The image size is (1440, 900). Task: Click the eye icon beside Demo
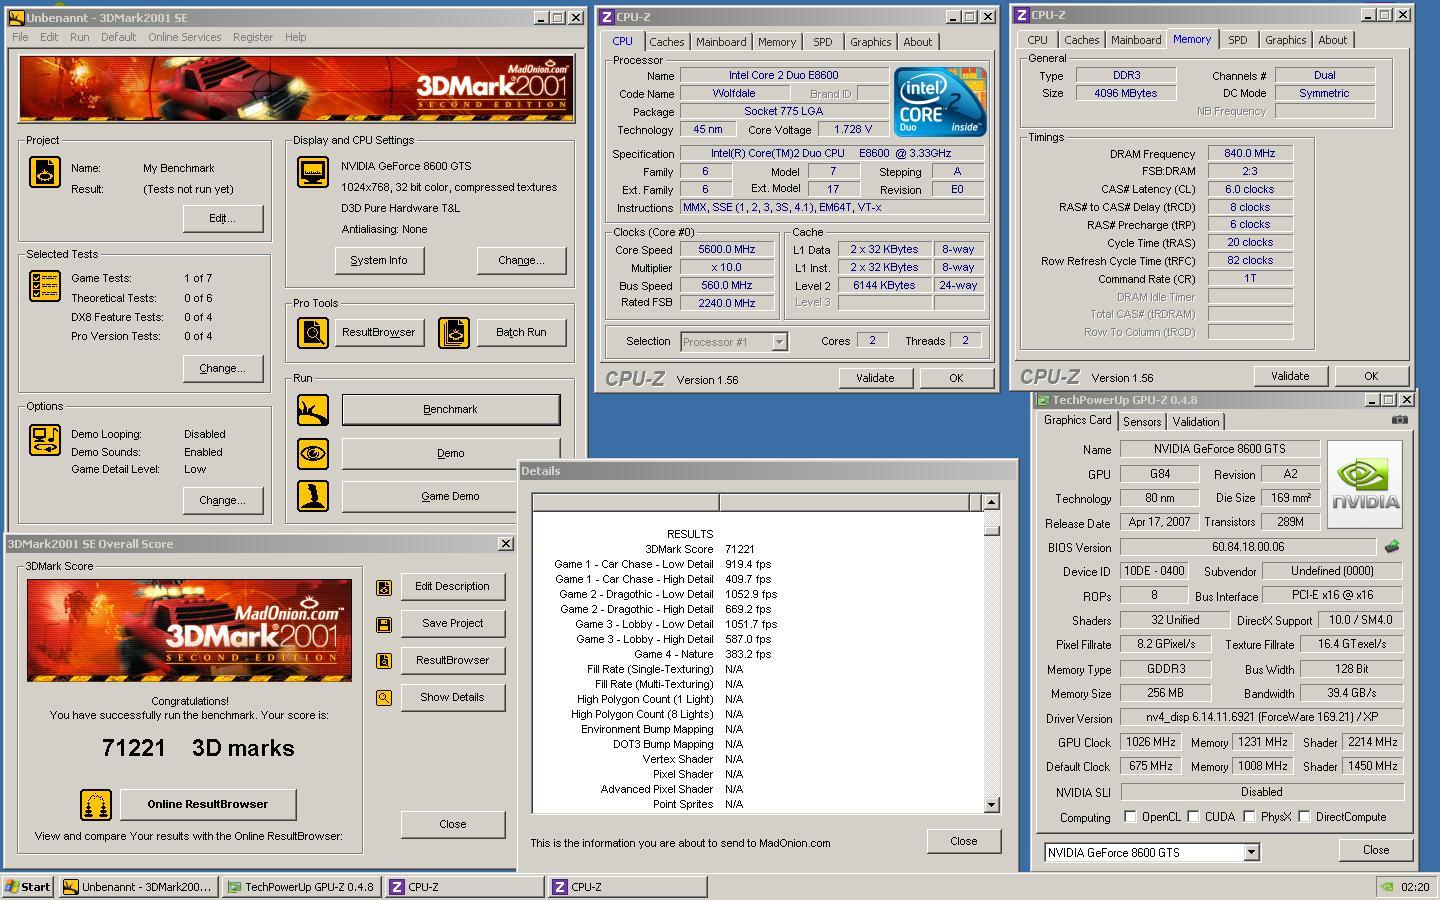(313, 453)
